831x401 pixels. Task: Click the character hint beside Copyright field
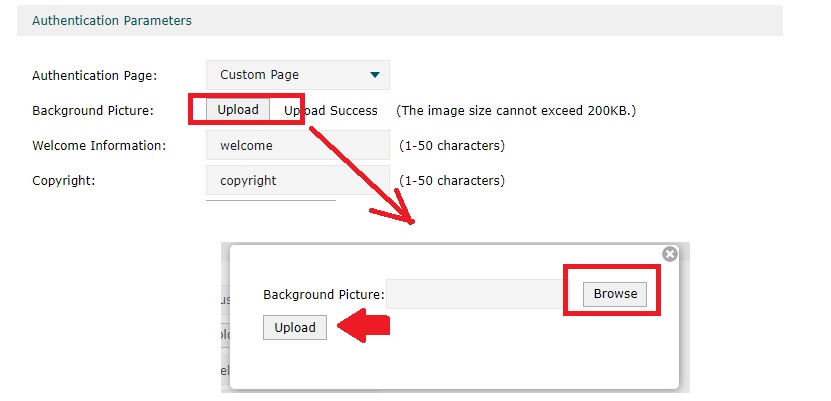pos(451,181)
